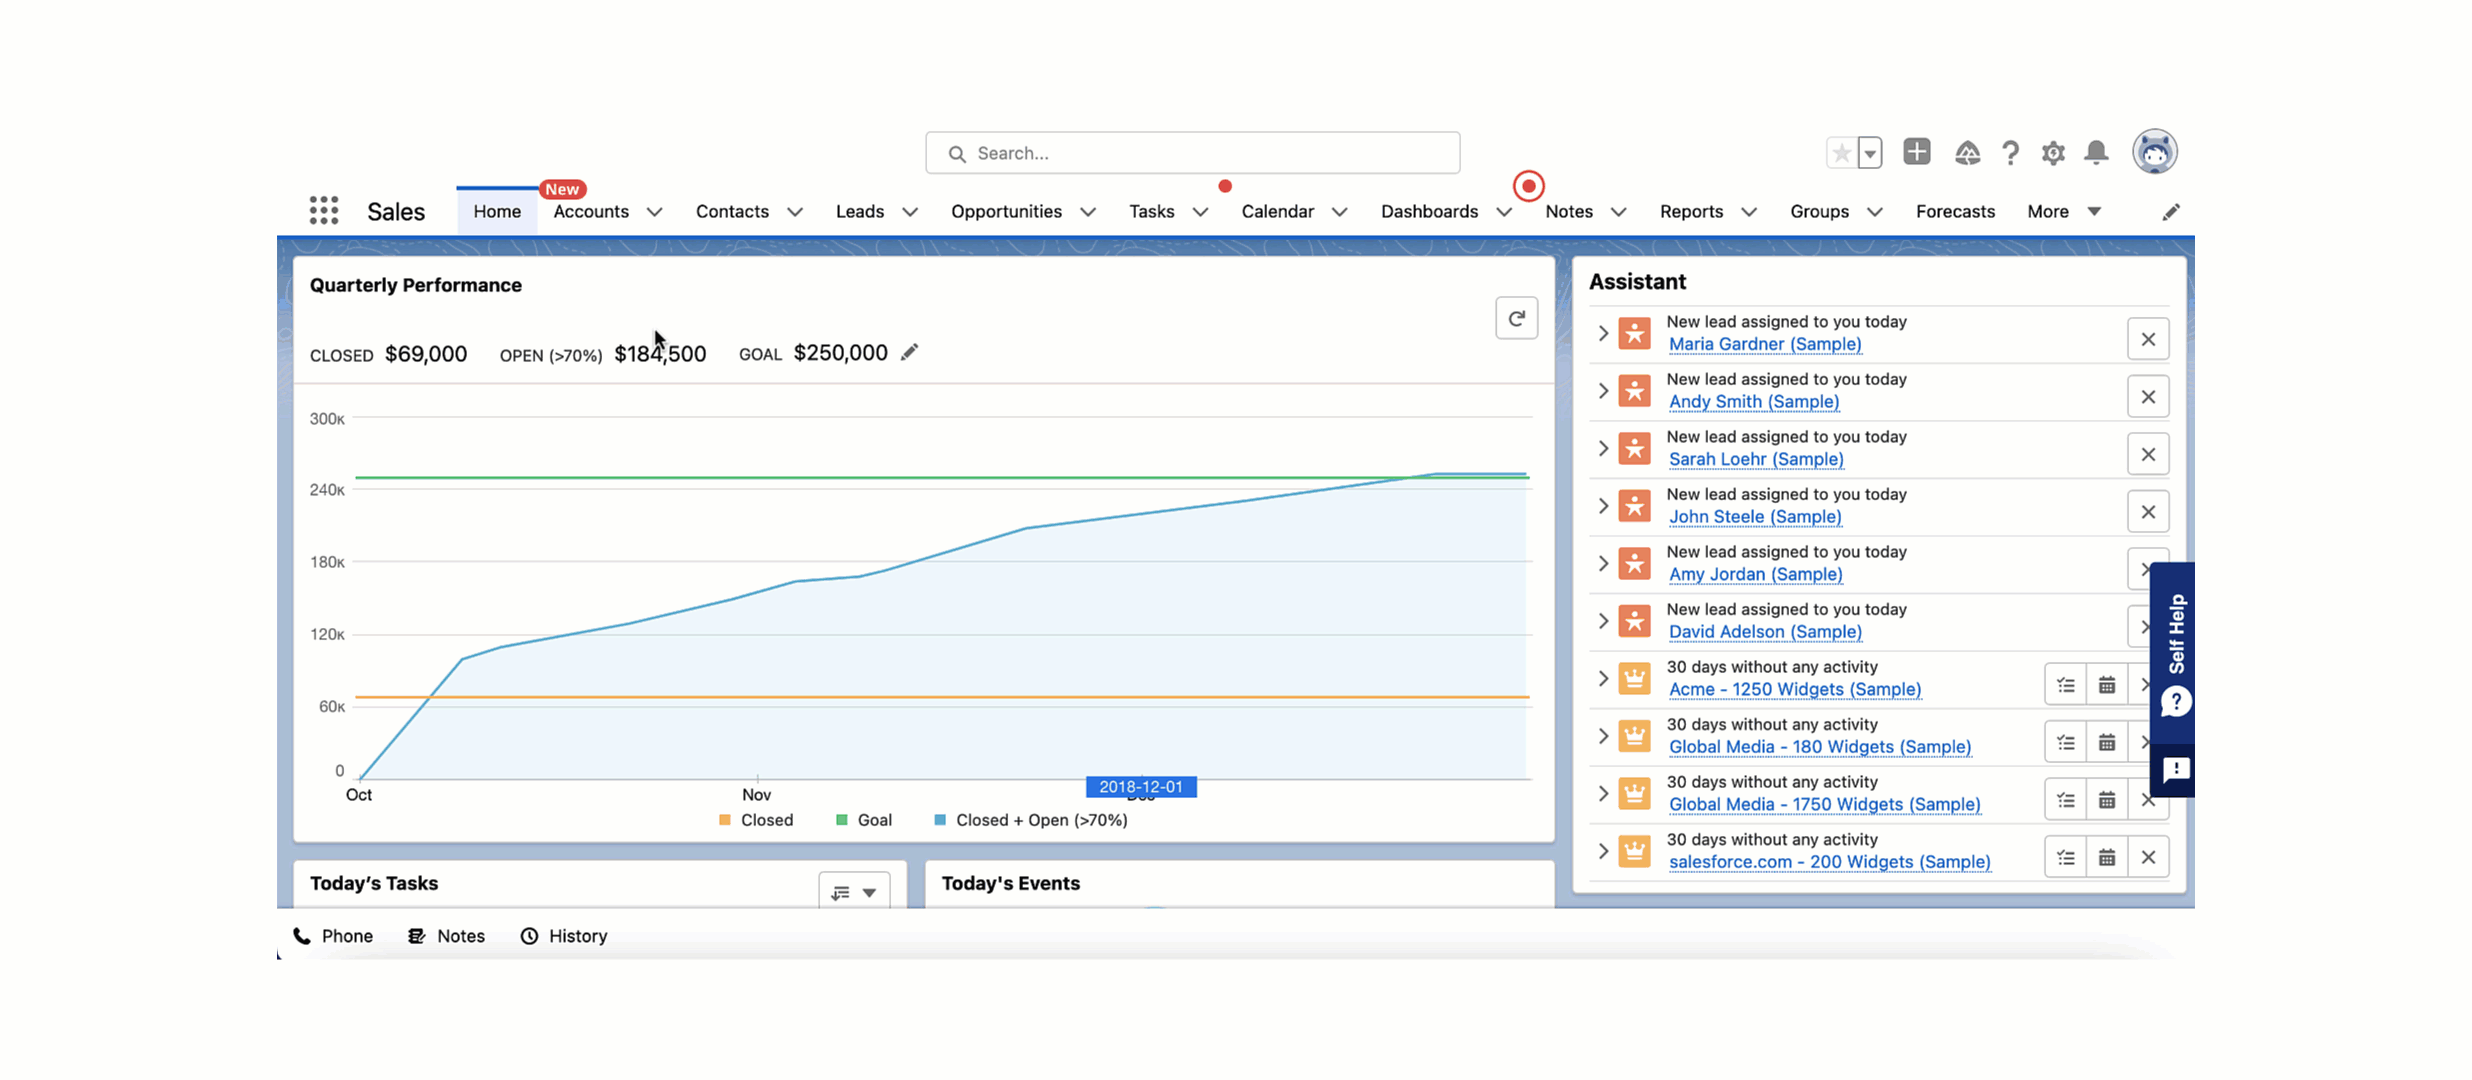Open Setup via the gear icon
2472x1080 pixels.
(x=2054, y=153)
